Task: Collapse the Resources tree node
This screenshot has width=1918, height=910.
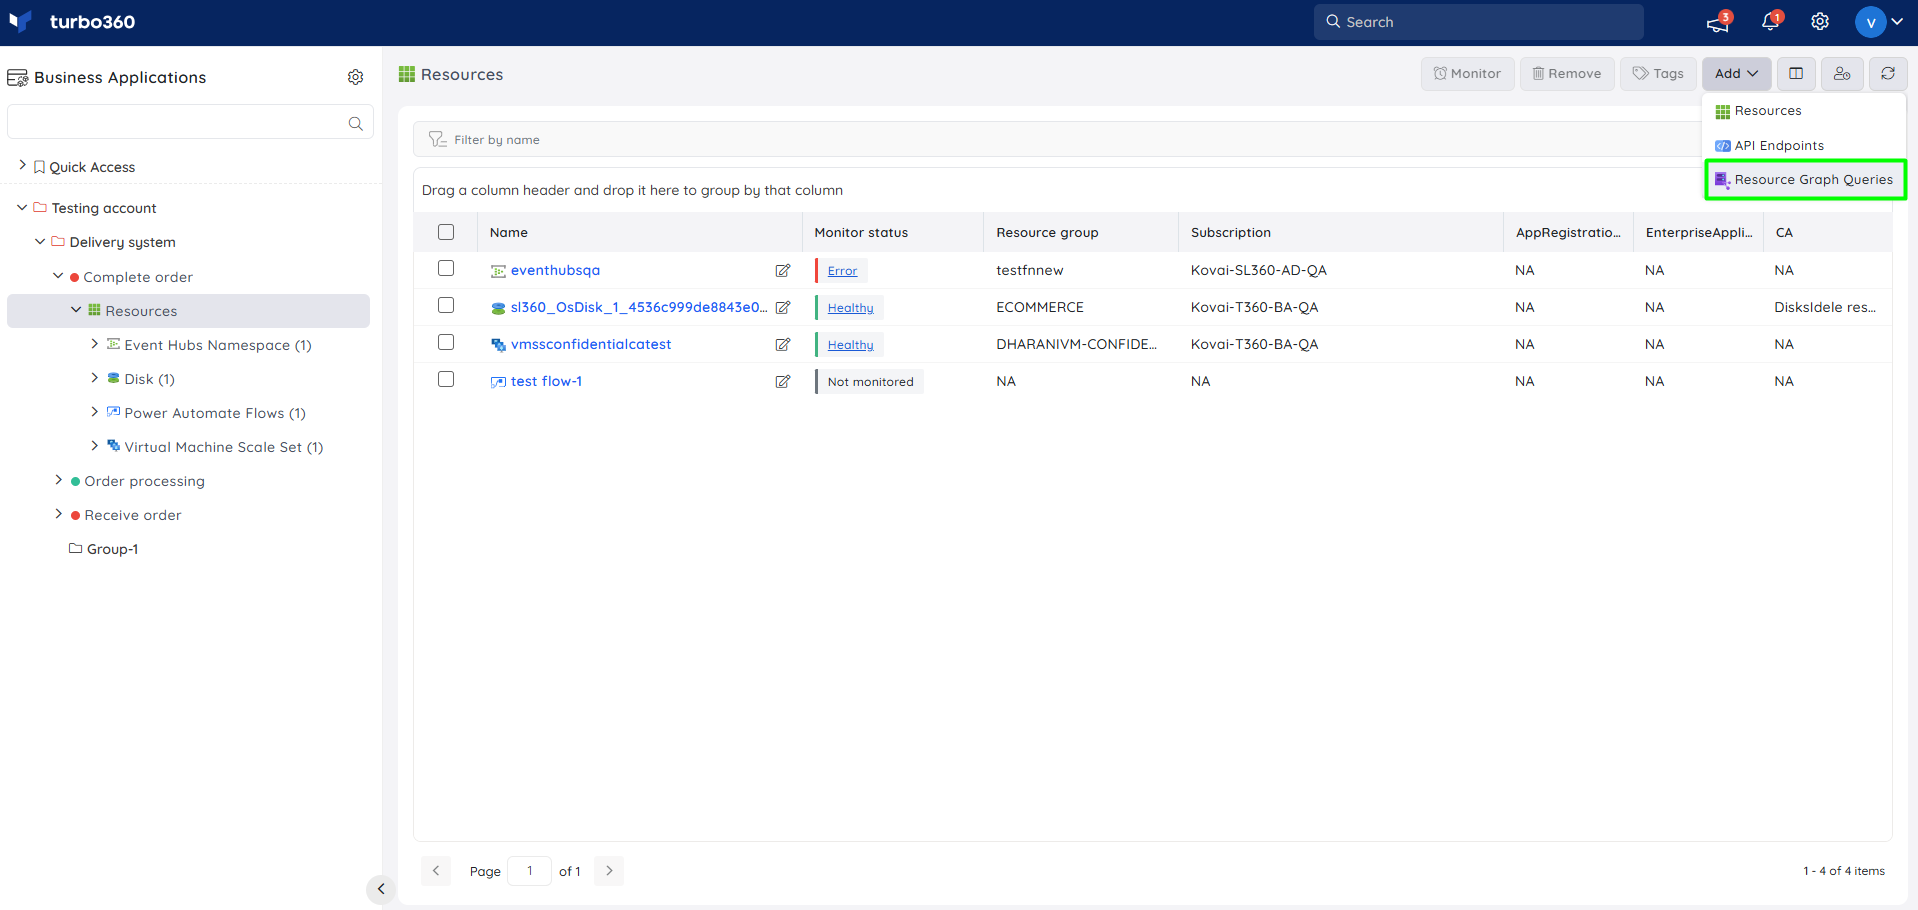Action: pyautogui.click(x=76, y=310)
